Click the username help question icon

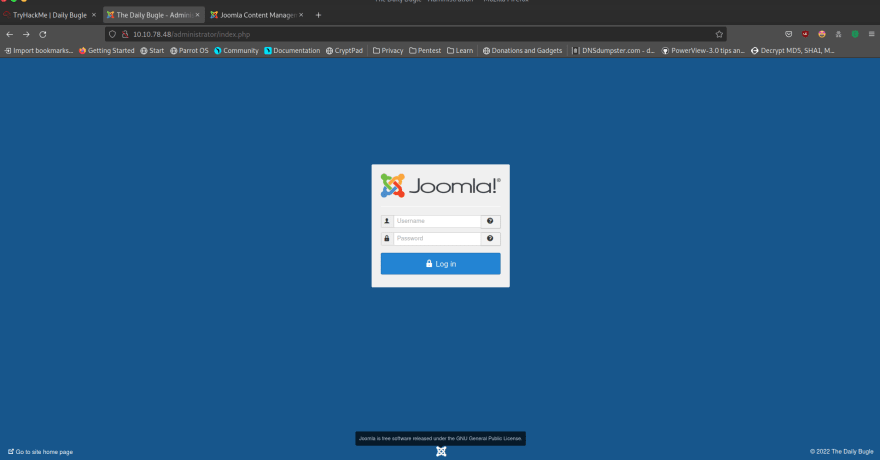click(x=491, y=221)
